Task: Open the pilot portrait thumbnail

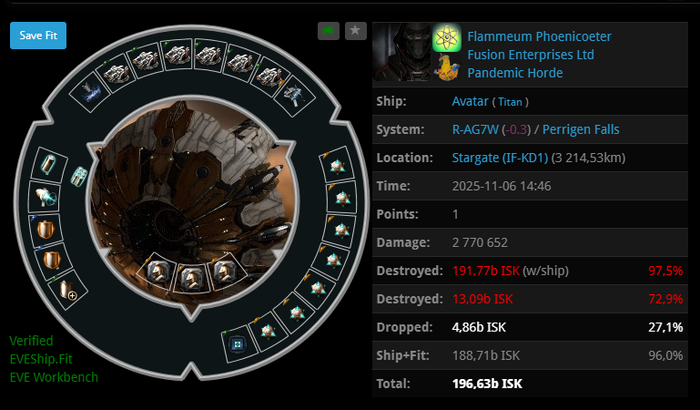Action: [x=402, y=52]
